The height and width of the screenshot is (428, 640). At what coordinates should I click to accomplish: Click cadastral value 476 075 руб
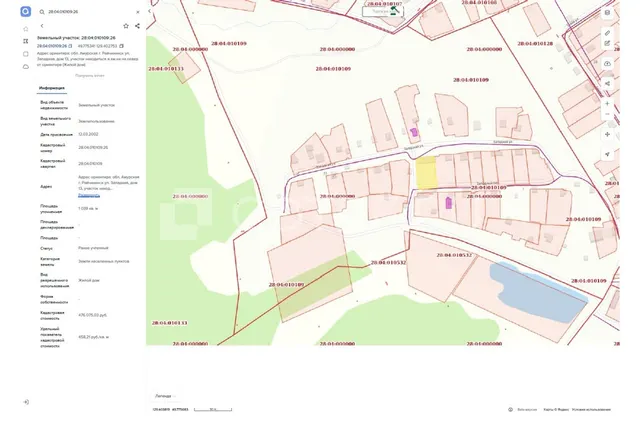pos(93,315)
